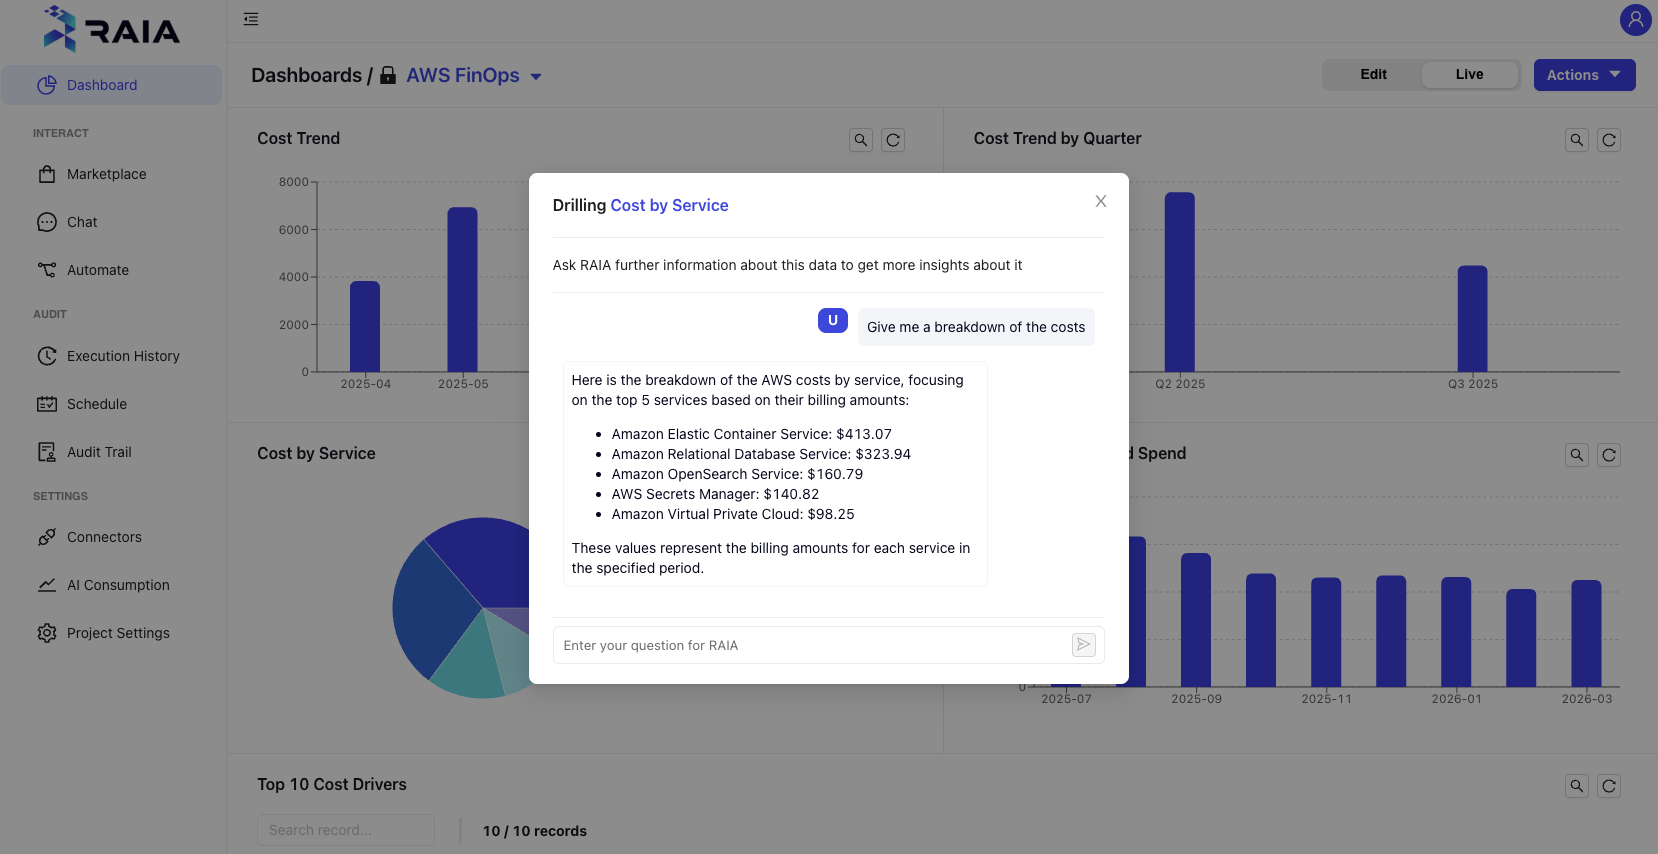This screenshot has height=854, width=1658.
Task: Click the RAIA logo
Action: click(112, 28)
